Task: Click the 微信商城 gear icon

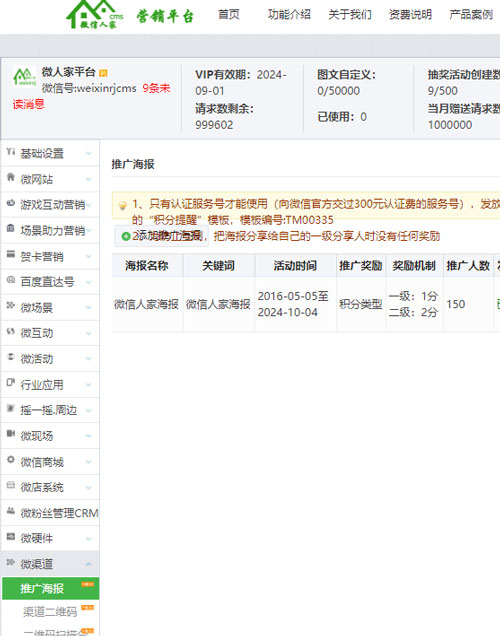Action: [x=11, y=460]
